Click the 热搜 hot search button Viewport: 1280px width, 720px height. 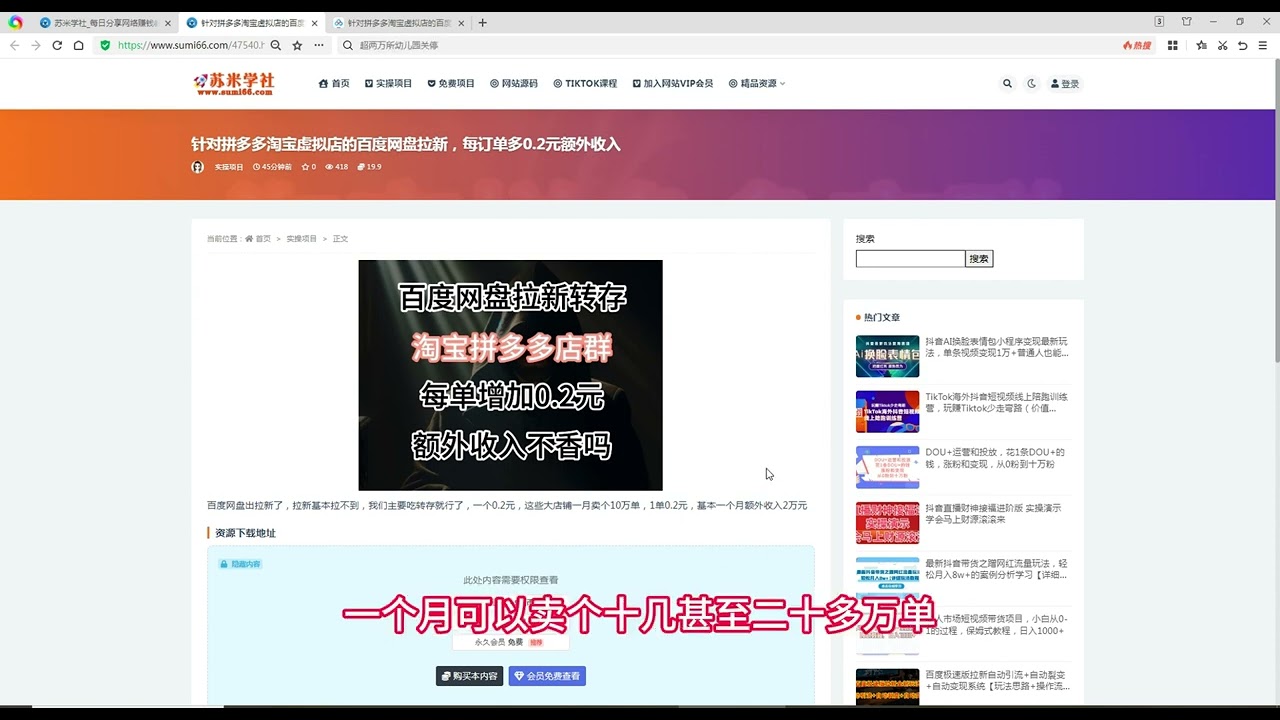pyautogui.click(x=1137, y=45)
